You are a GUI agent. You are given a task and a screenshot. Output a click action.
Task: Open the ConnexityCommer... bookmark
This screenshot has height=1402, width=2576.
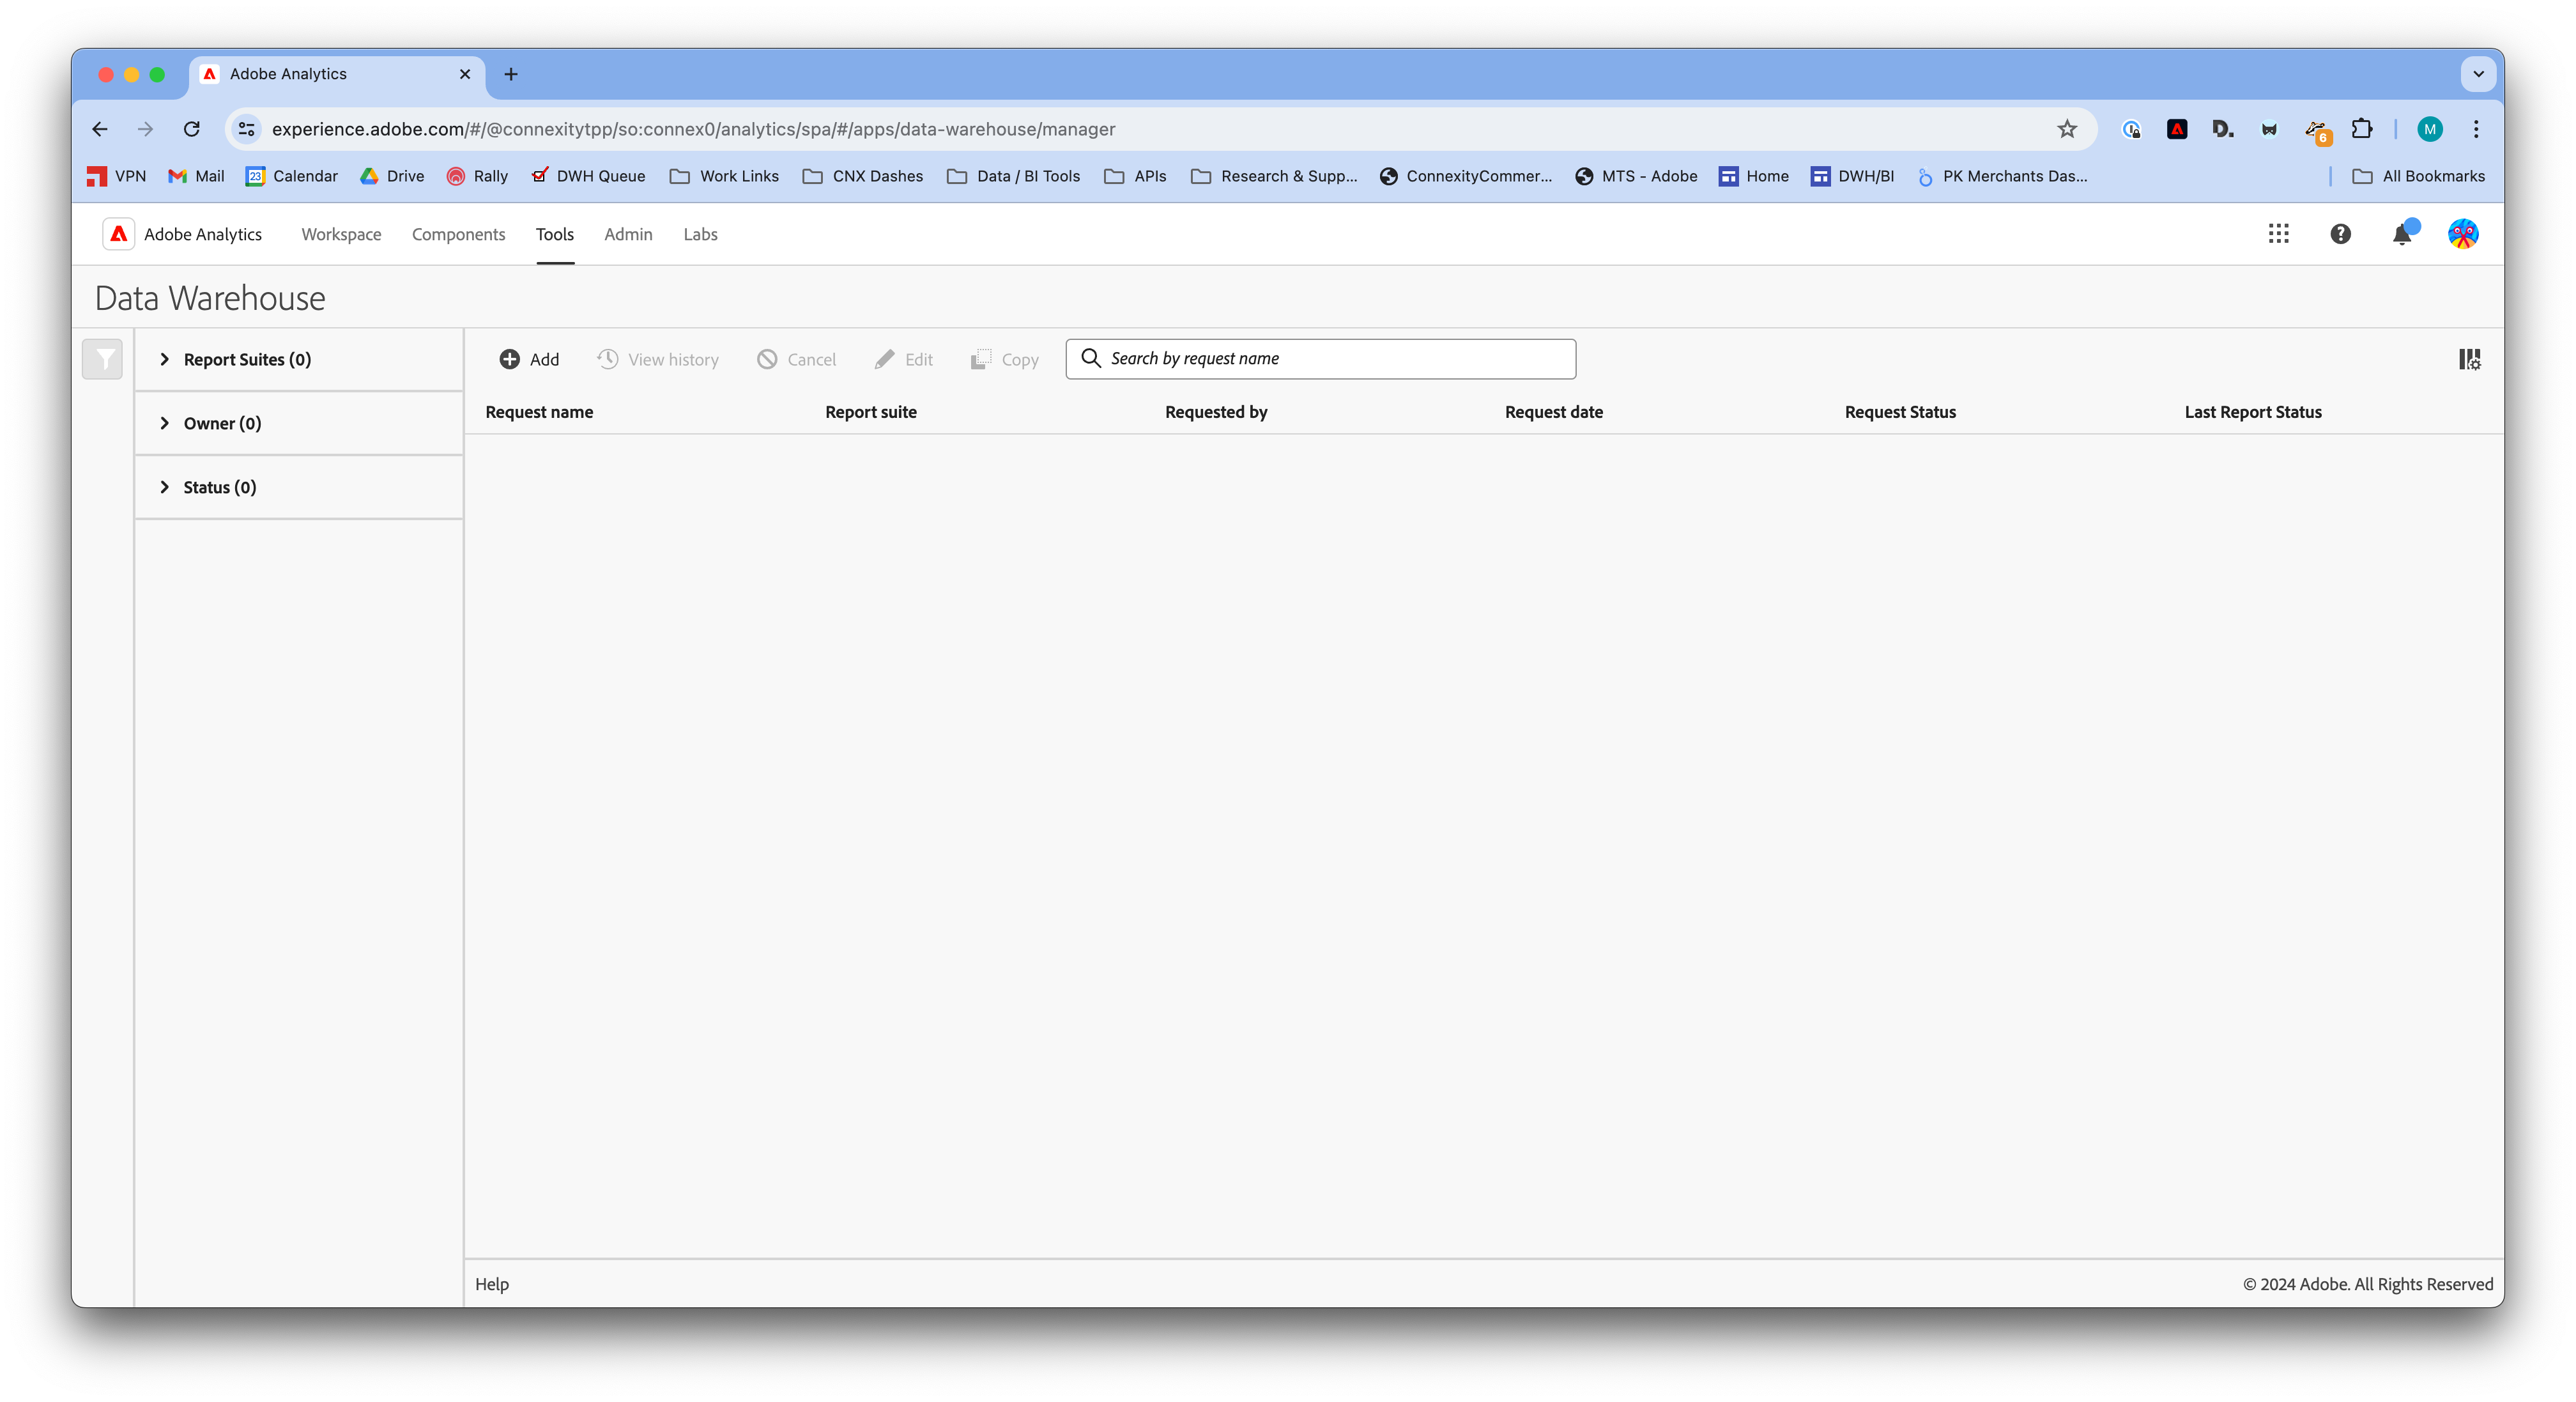point(1465,176)
